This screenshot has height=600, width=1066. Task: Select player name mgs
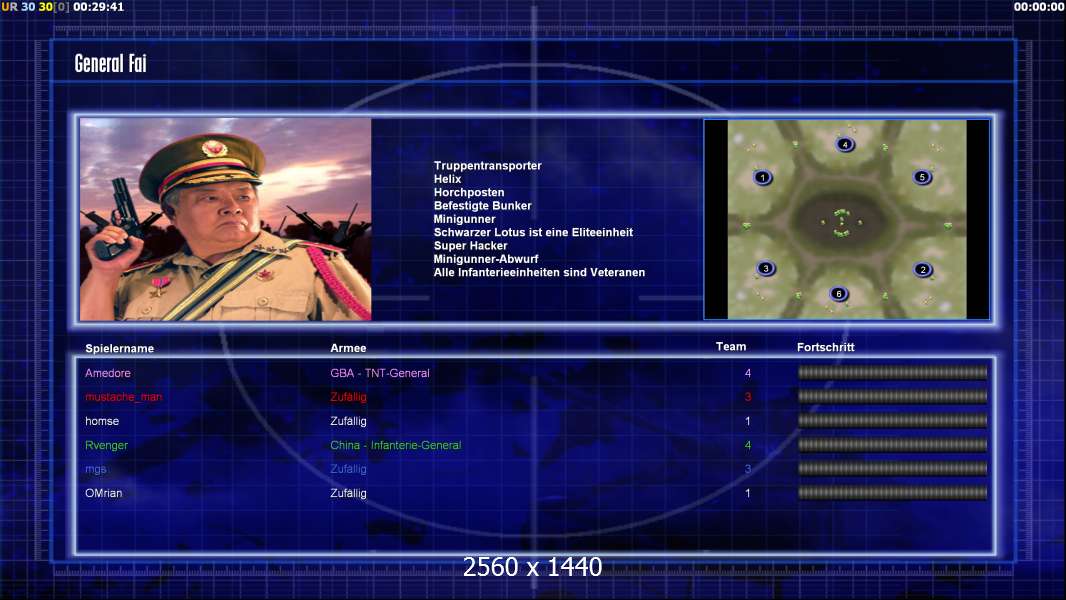coord(96,469)
